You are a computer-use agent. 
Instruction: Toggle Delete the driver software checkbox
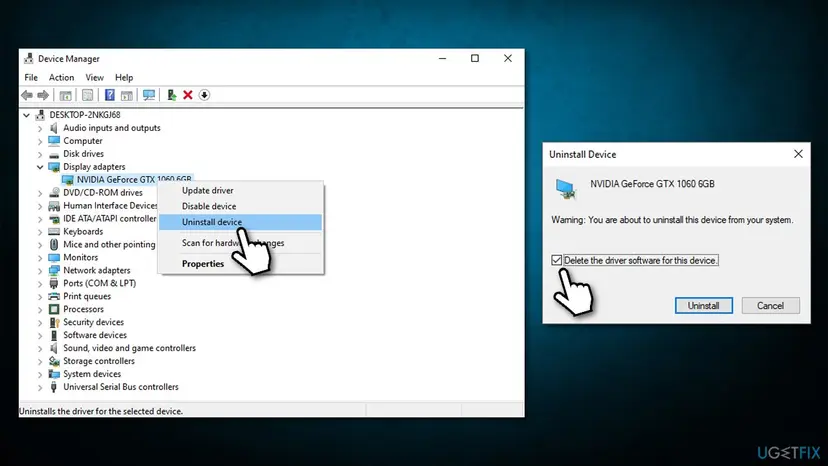pos(557,260)
